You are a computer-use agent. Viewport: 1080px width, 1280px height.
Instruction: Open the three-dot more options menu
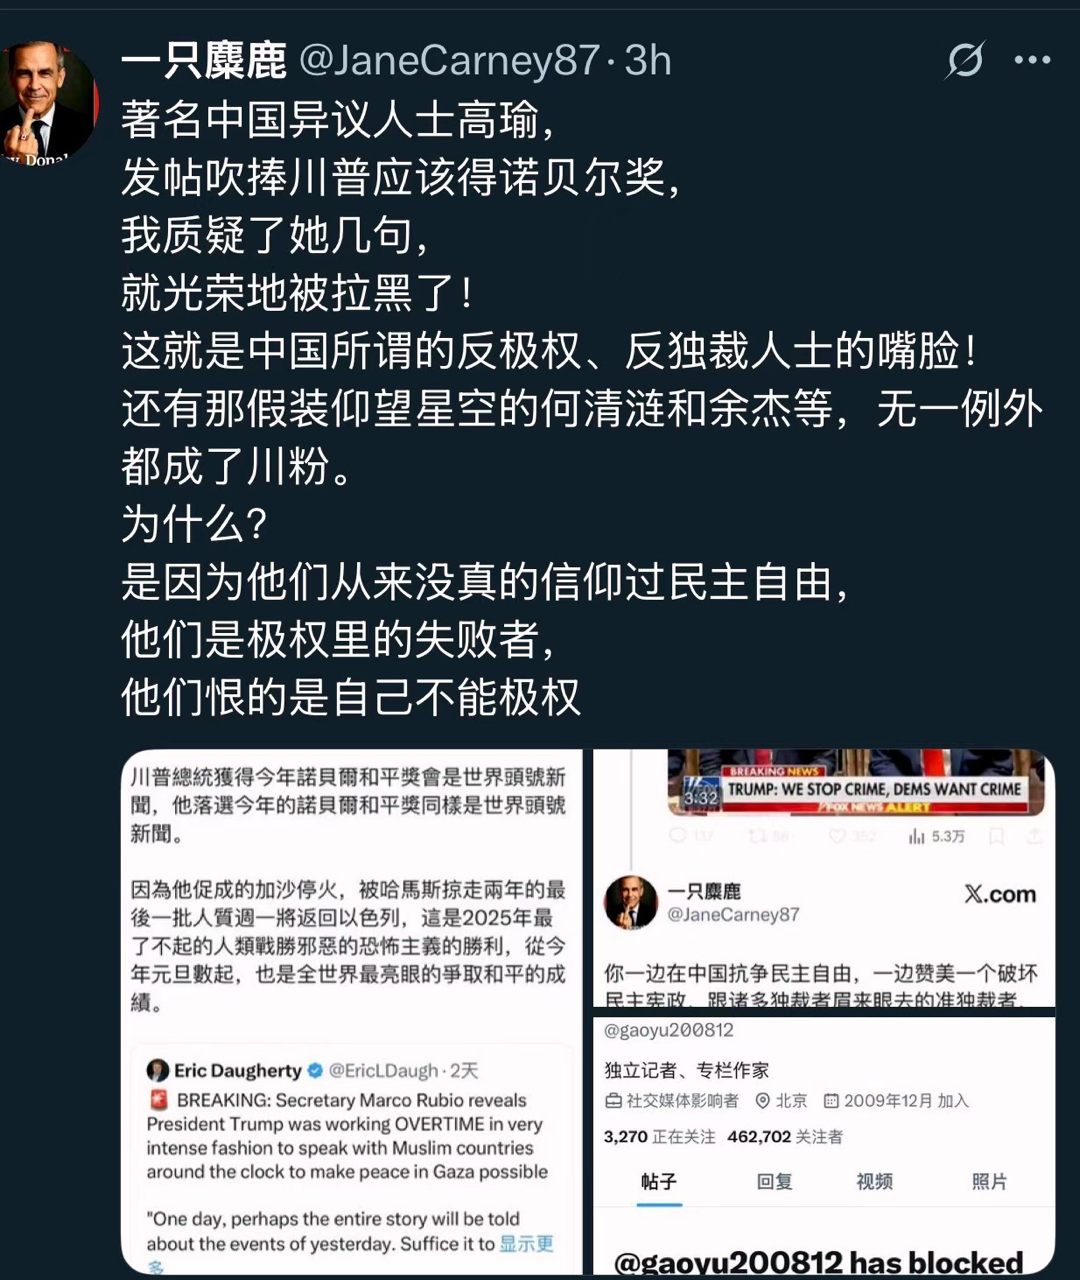point(1032,60)
